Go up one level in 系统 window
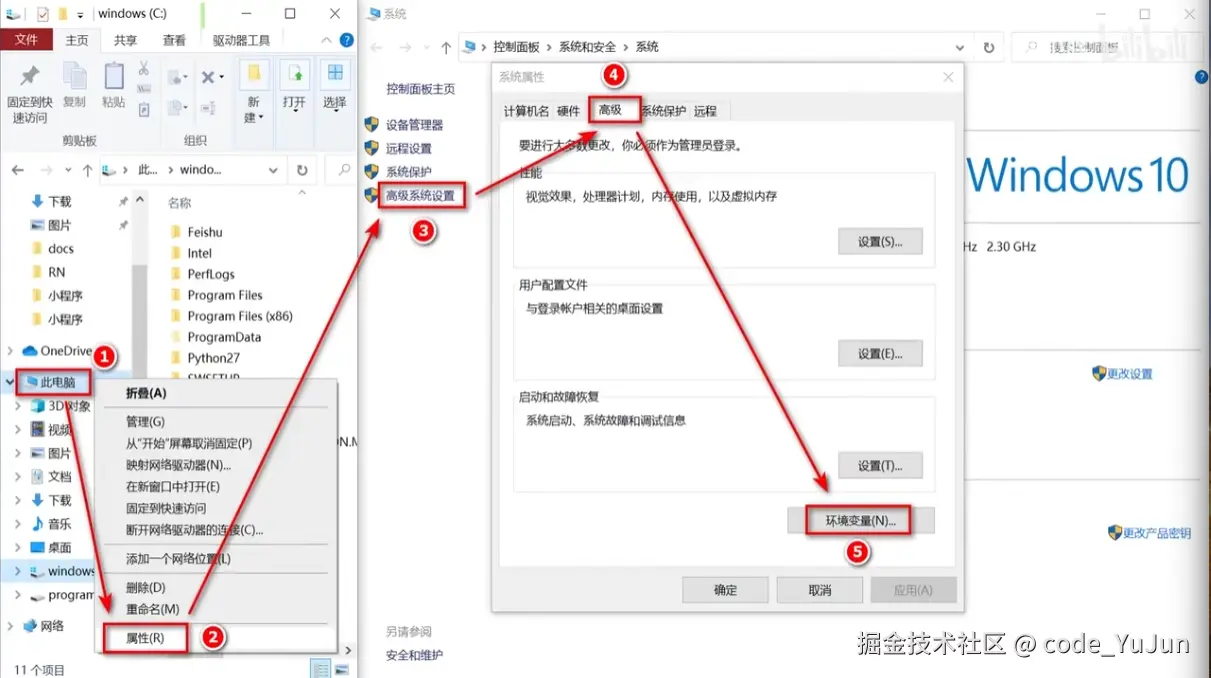Image resolution: width=1211 pixels, height=678 pixels. (x=446, y=47)
